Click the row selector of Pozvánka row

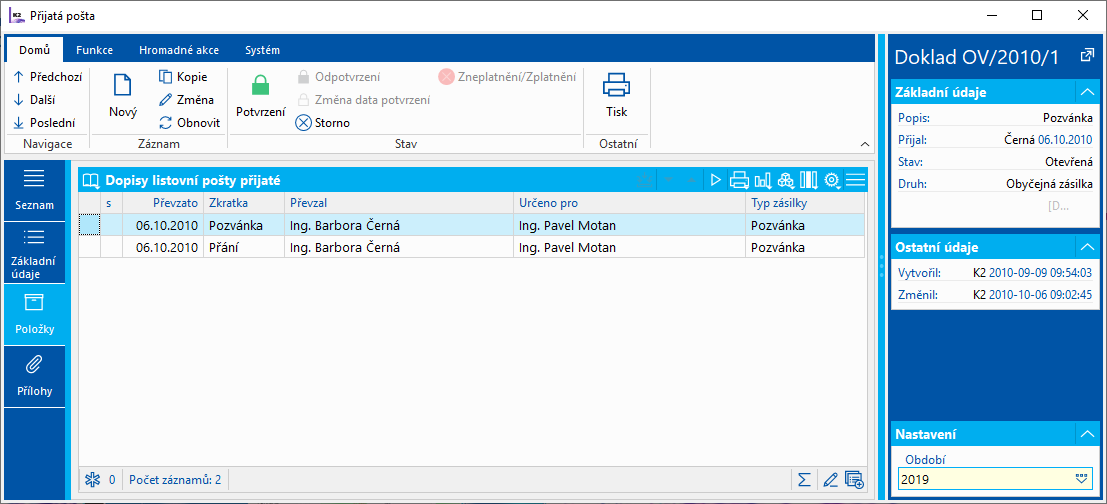pyautogui.click(x=90, y=225)
